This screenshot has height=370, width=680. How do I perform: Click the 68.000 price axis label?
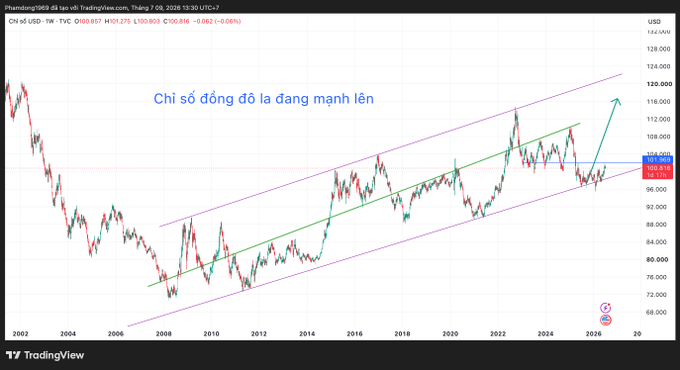[656, 312]
